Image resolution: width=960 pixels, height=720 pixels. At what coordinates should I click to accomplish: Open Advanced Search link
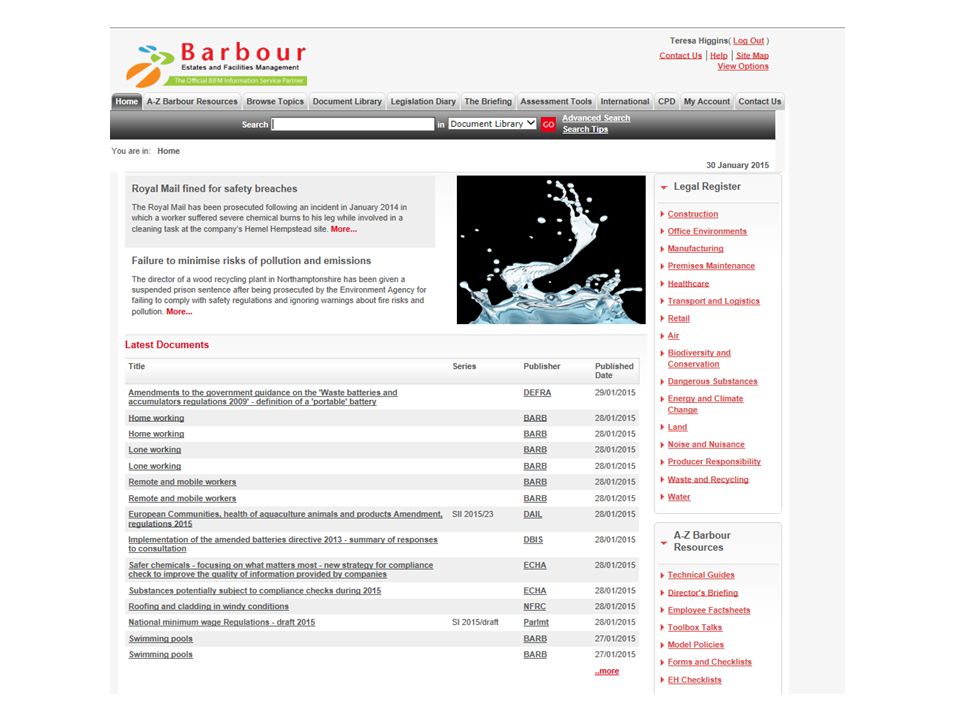pyautogui.click(x=596, y=118)
